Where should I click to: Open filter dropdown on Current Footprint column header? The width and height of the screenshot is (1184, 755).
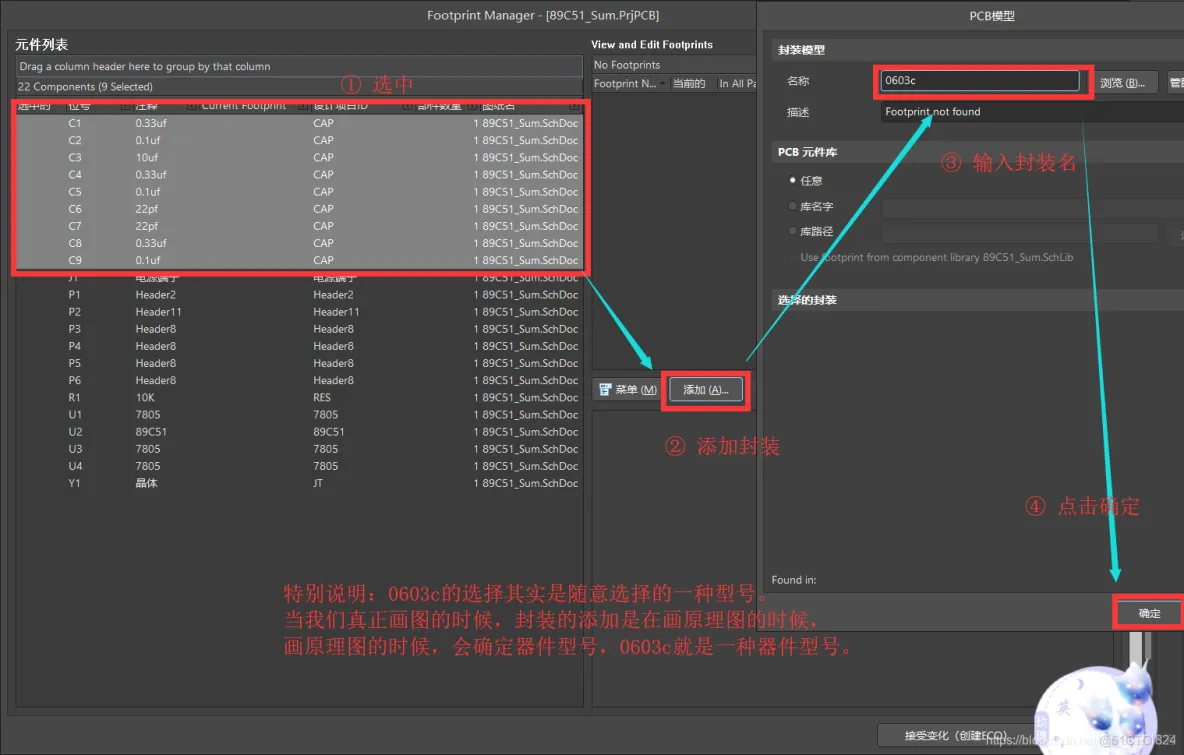[x=304, y=106]
